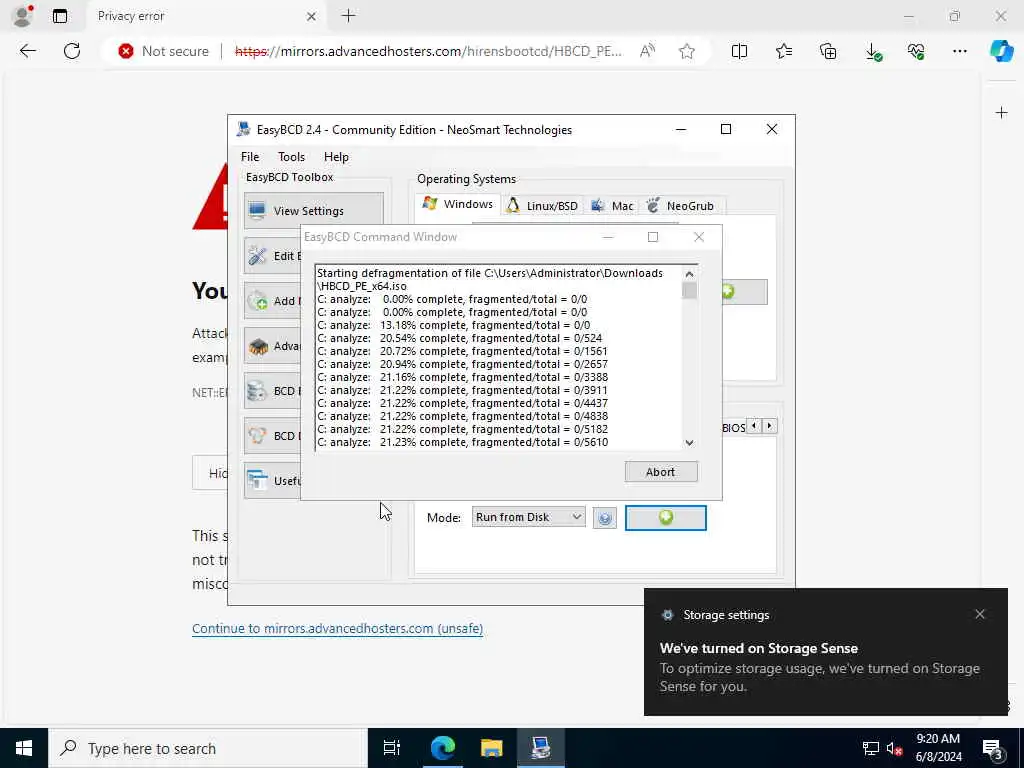This screenshot has width=1024, height=768.
Task: Click the Useful Utilities toolbox icon
Action: (x=258, y=481)
